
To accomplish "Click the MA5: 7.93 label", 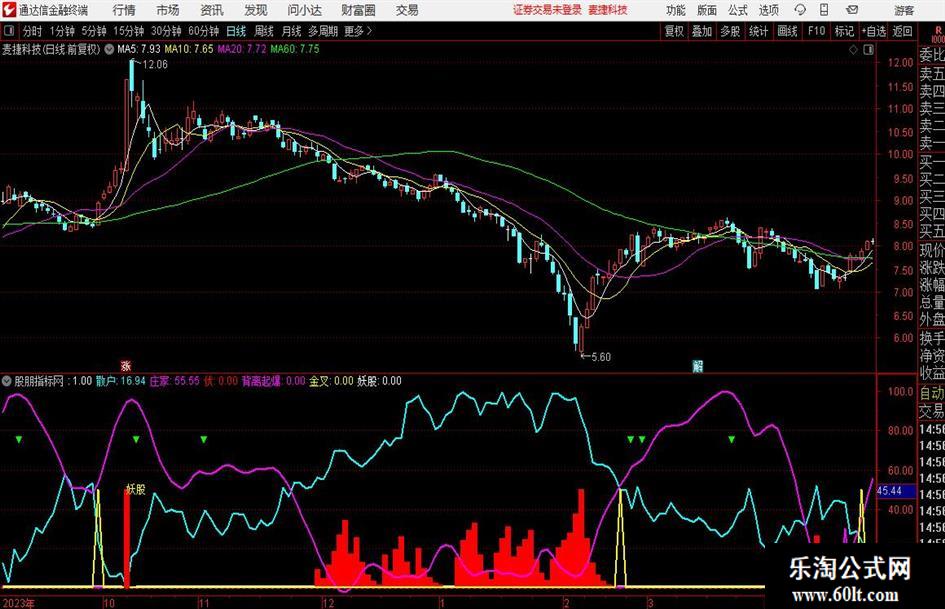I will pyautogui.click(x=139, y=49).
